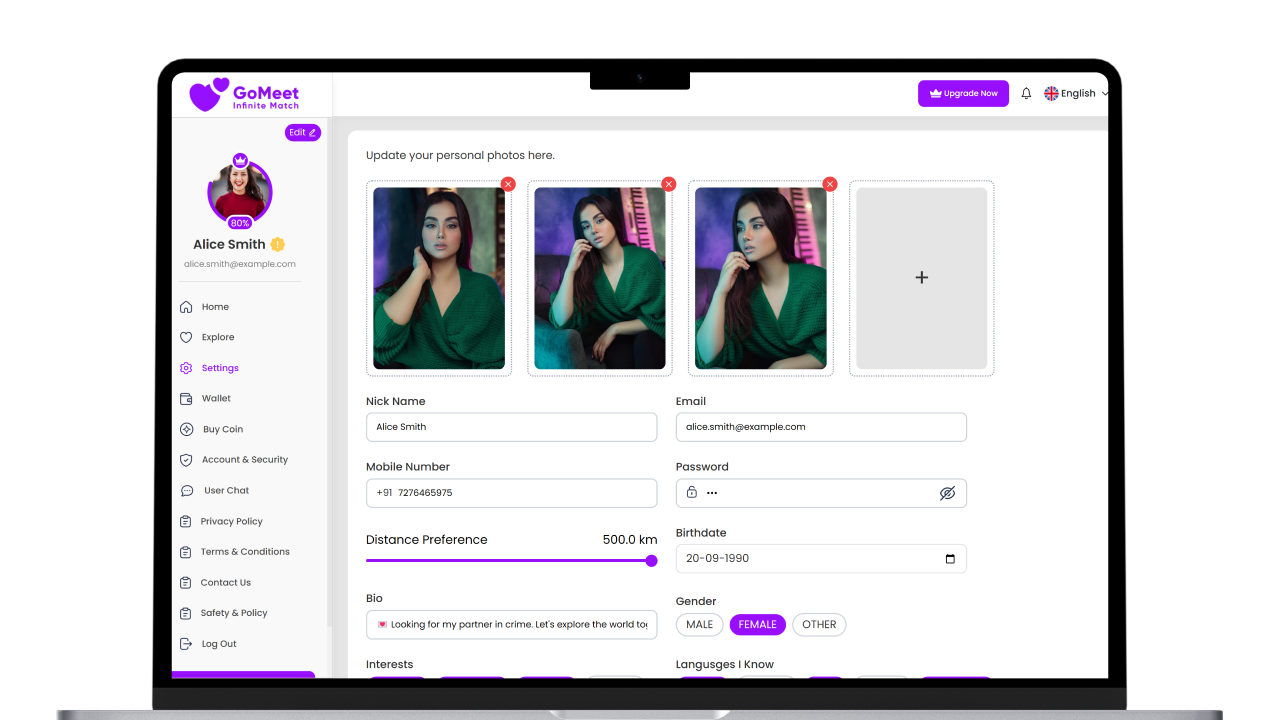1280x720 pixels.
Task: Click the GoMeet heart logo
Action: click(x=209, y=94)
